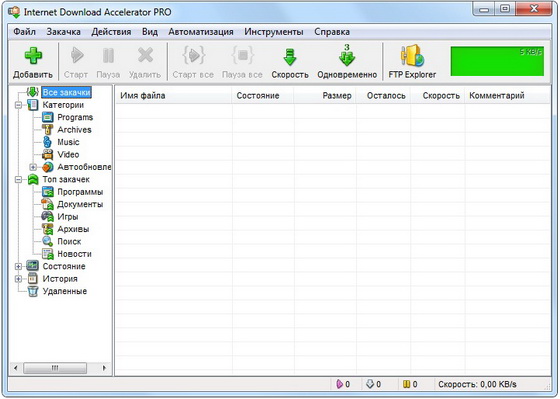The width and height of the screenshot is (560, 399).
Task: Click the green plus Добавить icon
Action: (x=33, y=56)
